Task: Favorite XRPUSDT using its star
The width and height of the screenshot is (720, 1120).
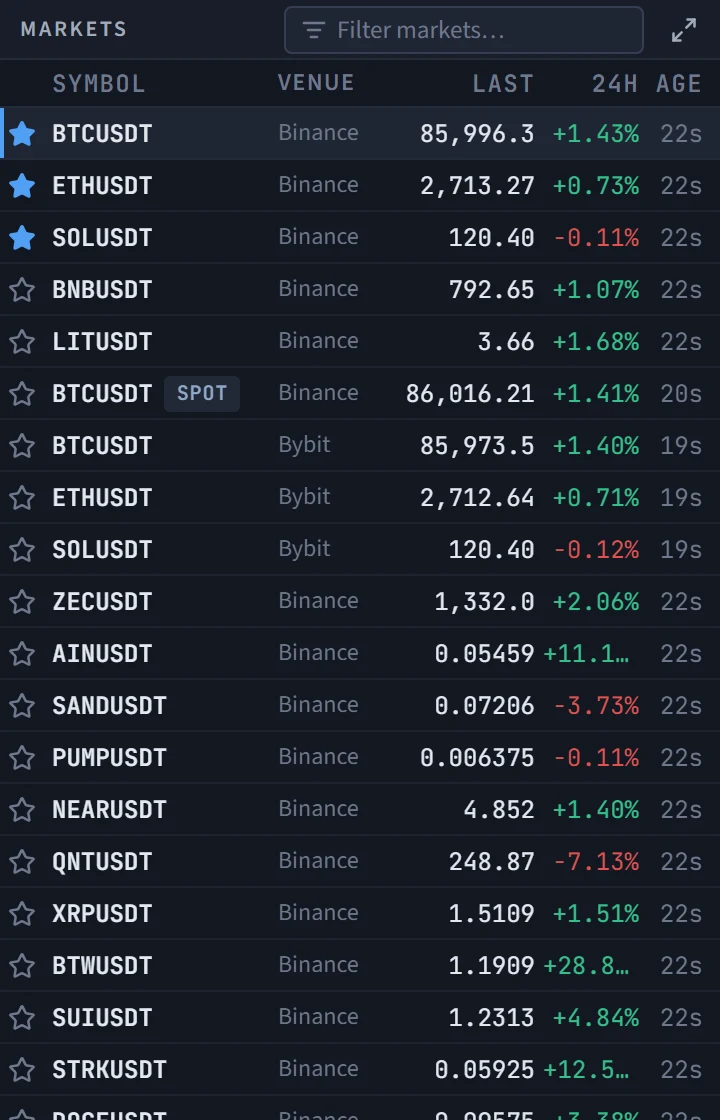Action: (22, 914)
